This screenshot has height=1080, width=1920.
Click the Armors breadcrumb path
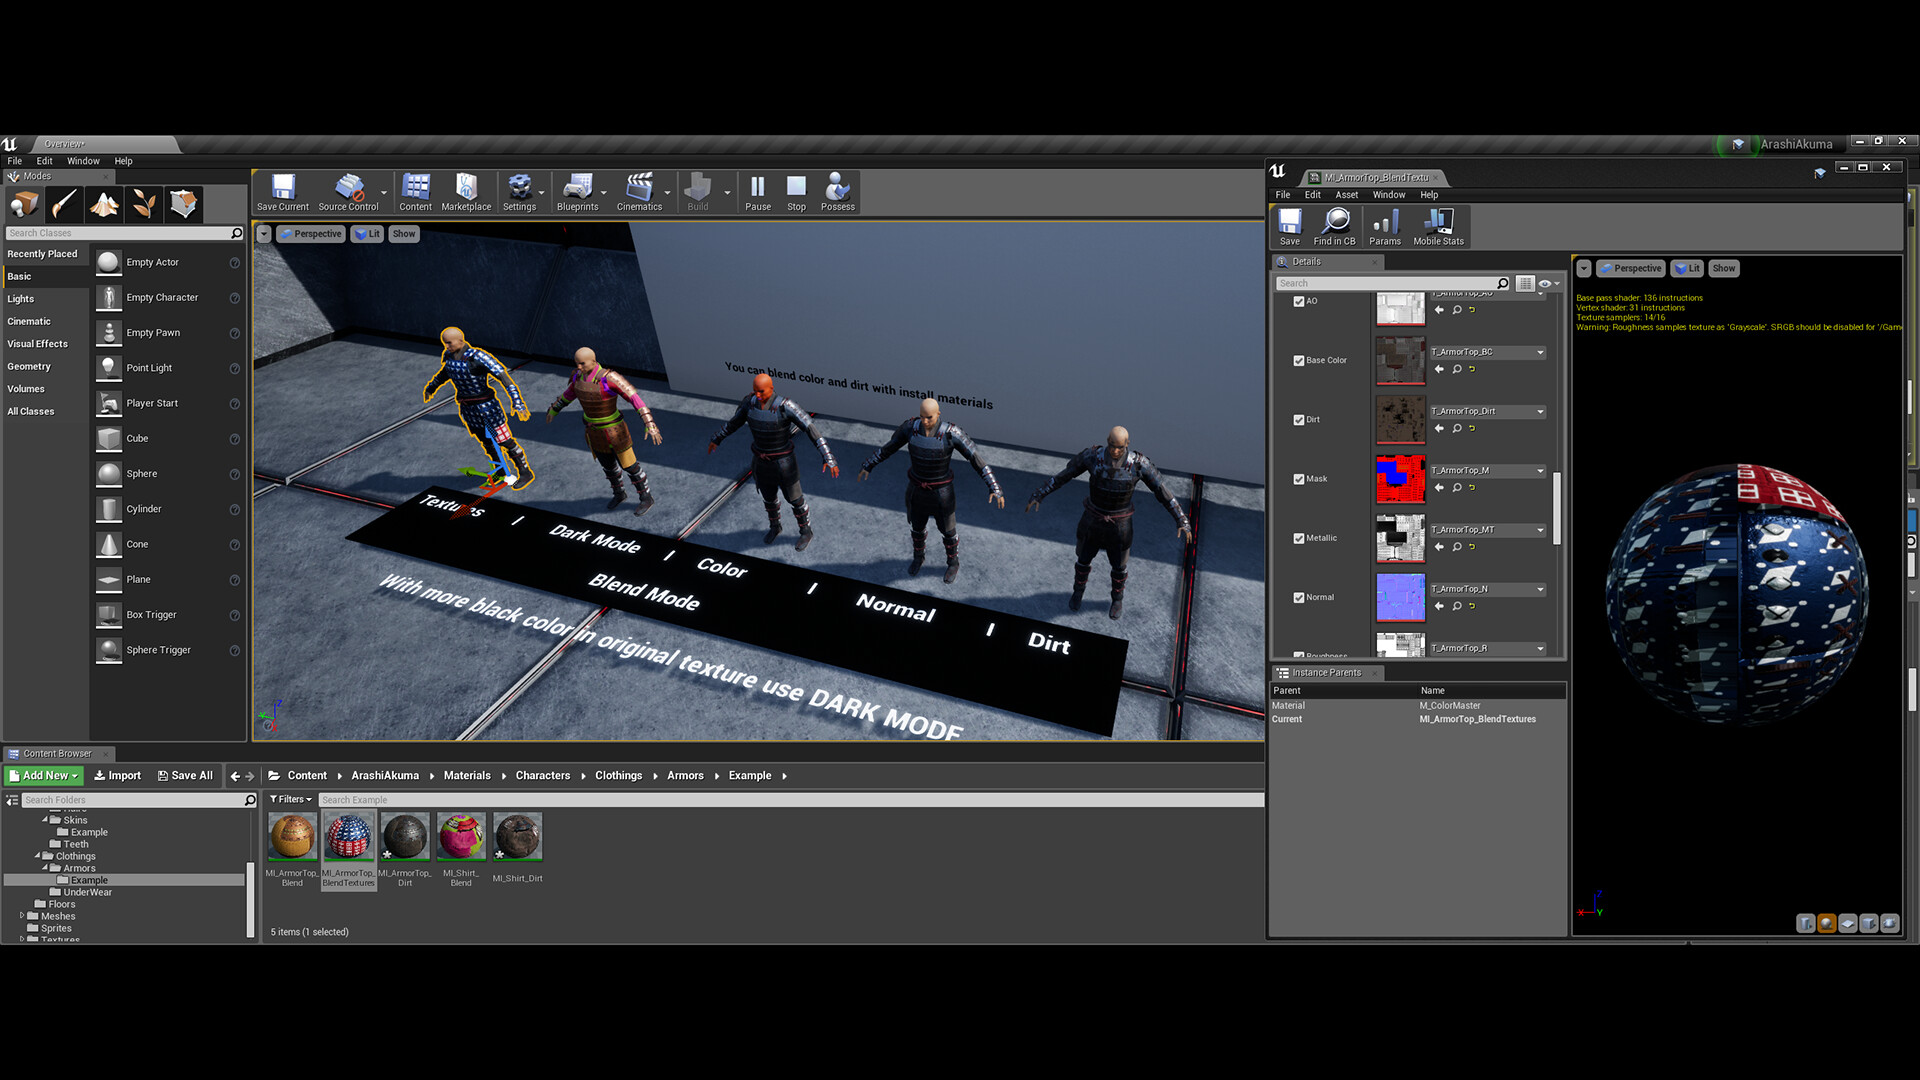(685, 775)
